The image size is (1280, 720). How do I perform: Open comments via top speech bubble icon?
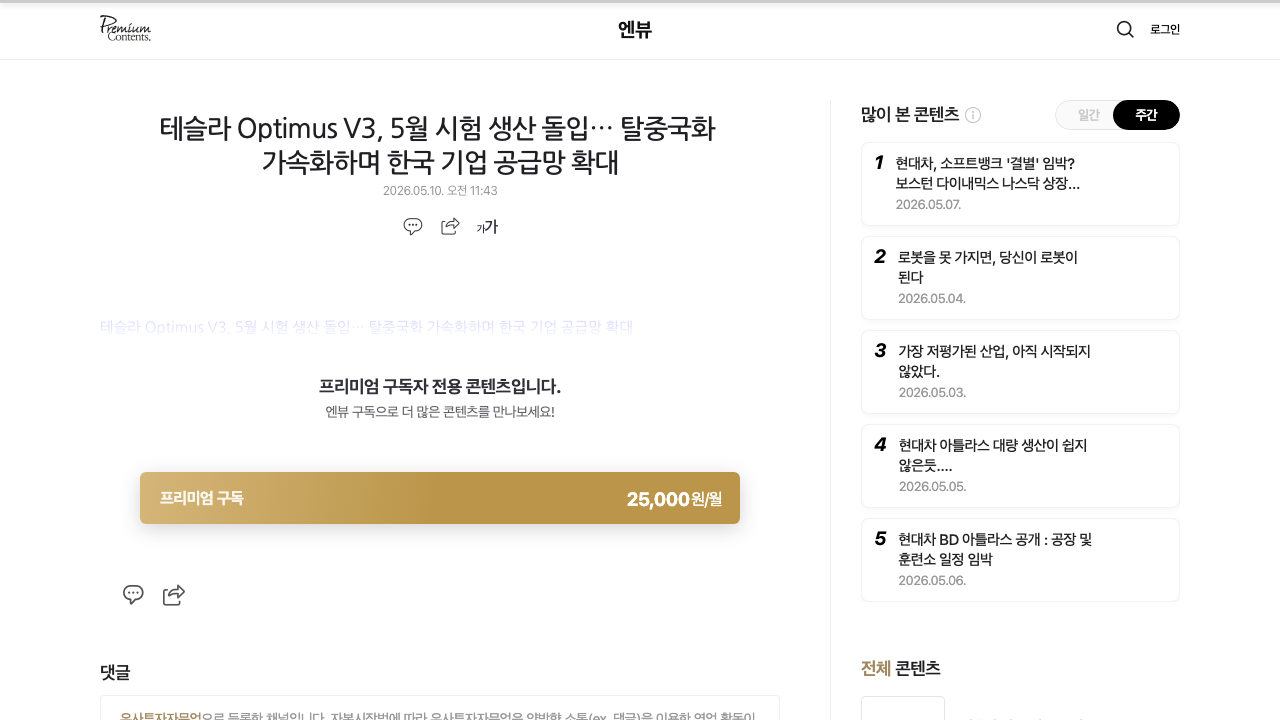click(x=413, y=226)
